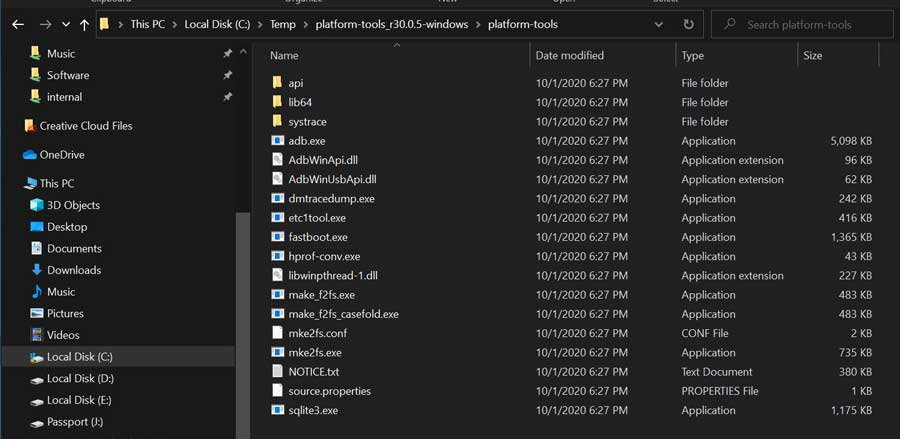The image size is (900, 439).
Task: Select the AdbWinUsbApi.dll file icon
Action: [278, 179]
